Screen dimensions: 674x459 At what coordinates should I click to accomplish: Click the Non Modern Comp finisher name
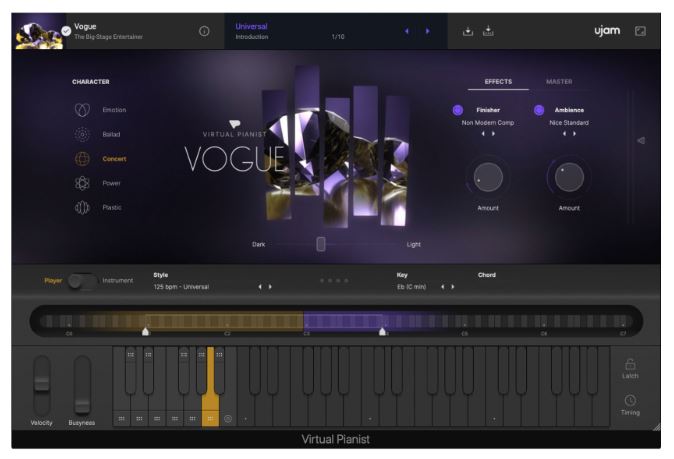pos(488,122)
